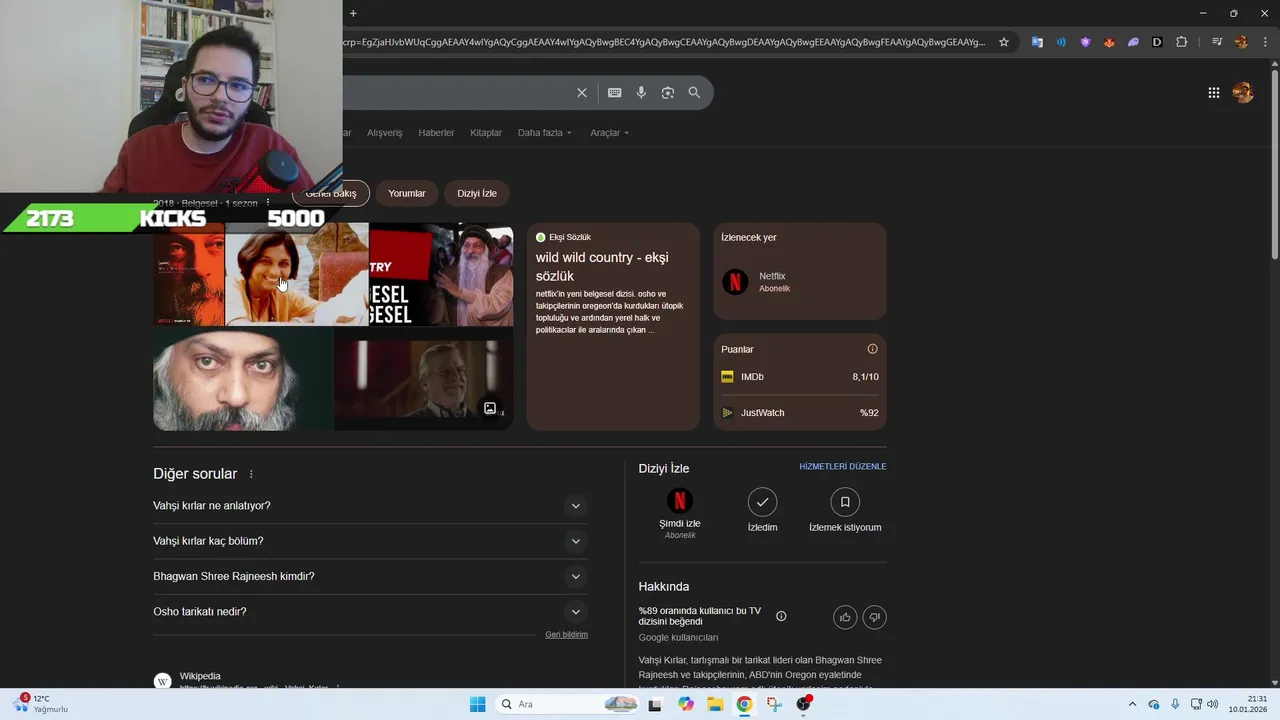Click the info icon next to %89 rating

tap(781, 616)
